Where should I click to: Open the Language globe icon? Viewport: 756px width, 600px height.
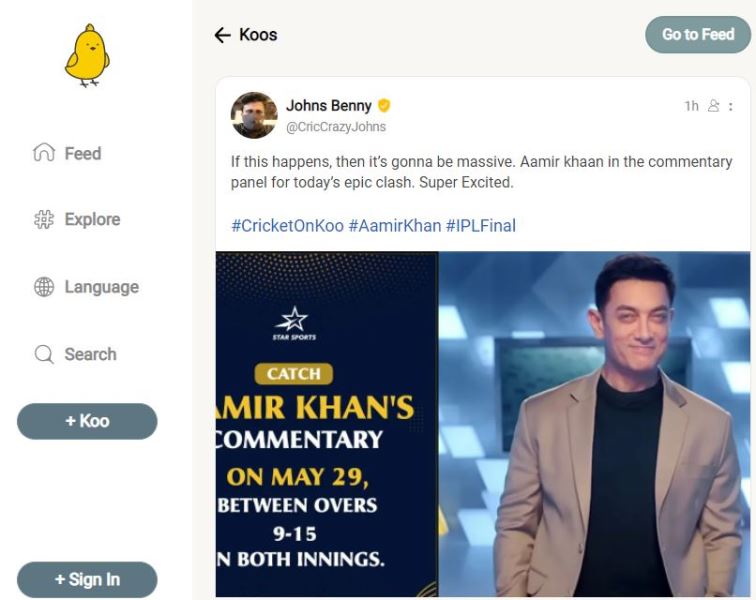point(44,287)
